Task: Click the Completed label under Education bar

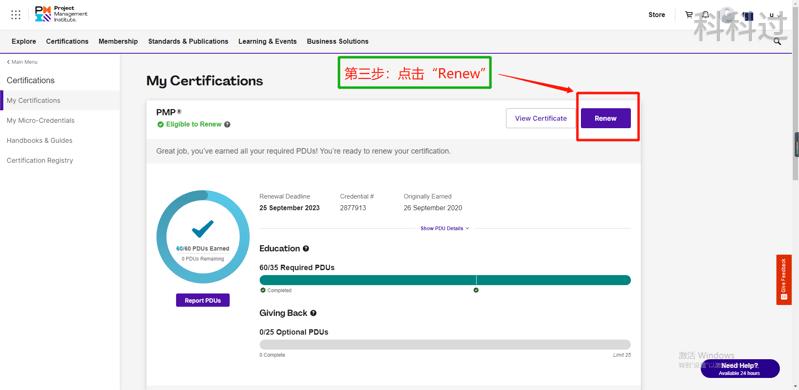Action: tap(279, 290)
